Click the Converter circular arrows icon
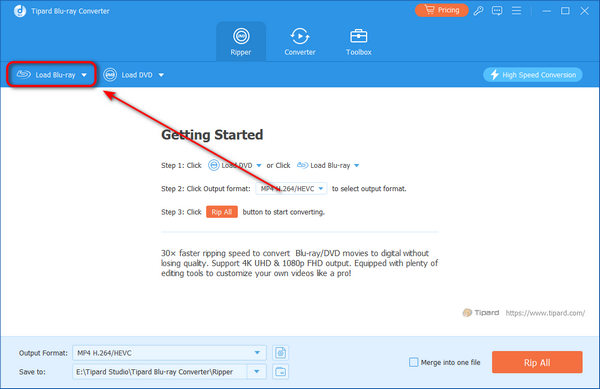Image resolution: width=600 pixels, height=389 pixels. [x=300, y=36]
